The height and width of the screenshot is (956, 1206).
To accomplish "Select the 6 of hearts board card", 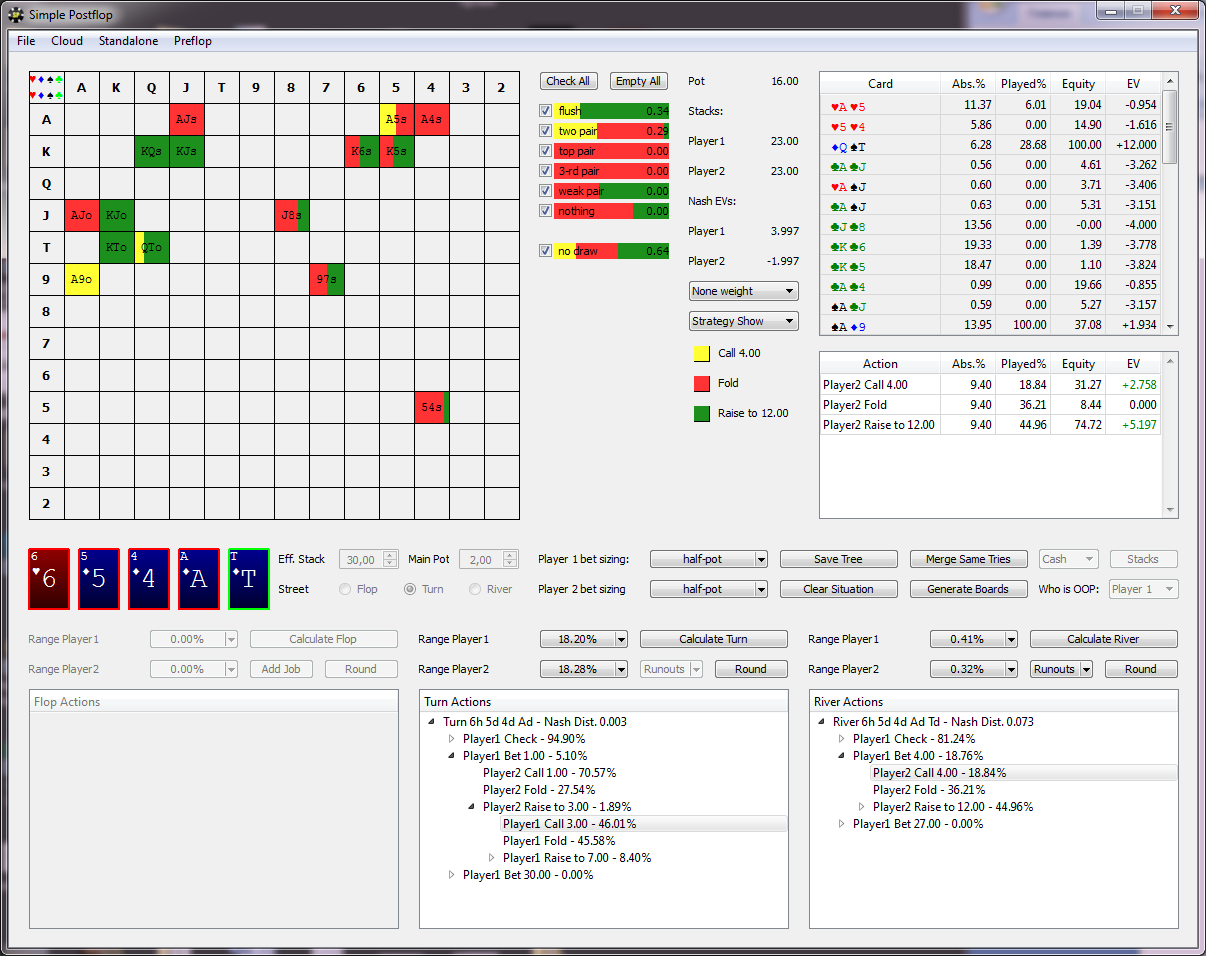I will click(x=49, y=578).
